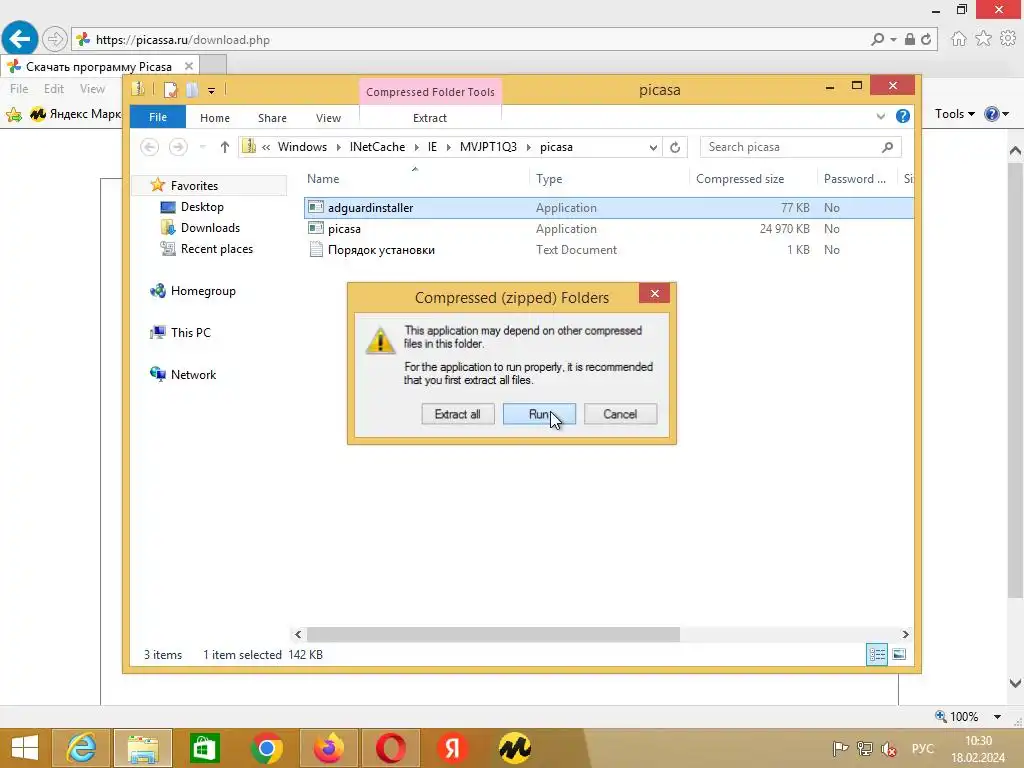Click MVJPT1Q3 in the address breadcrumb
Viewport: 1024px width, 768px height.
(x=488, y=147)
